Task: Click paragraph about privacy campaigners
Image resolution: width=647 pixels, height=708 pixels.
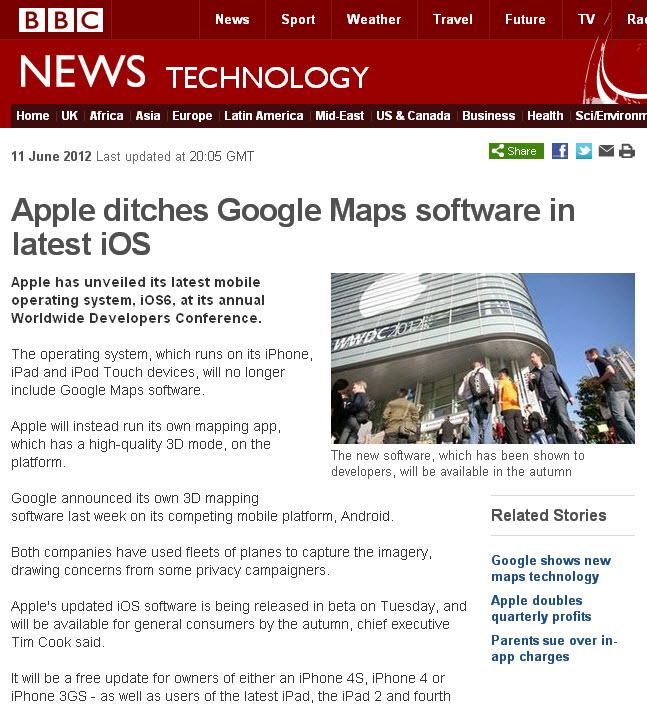Action: click(x=221, y=561)
